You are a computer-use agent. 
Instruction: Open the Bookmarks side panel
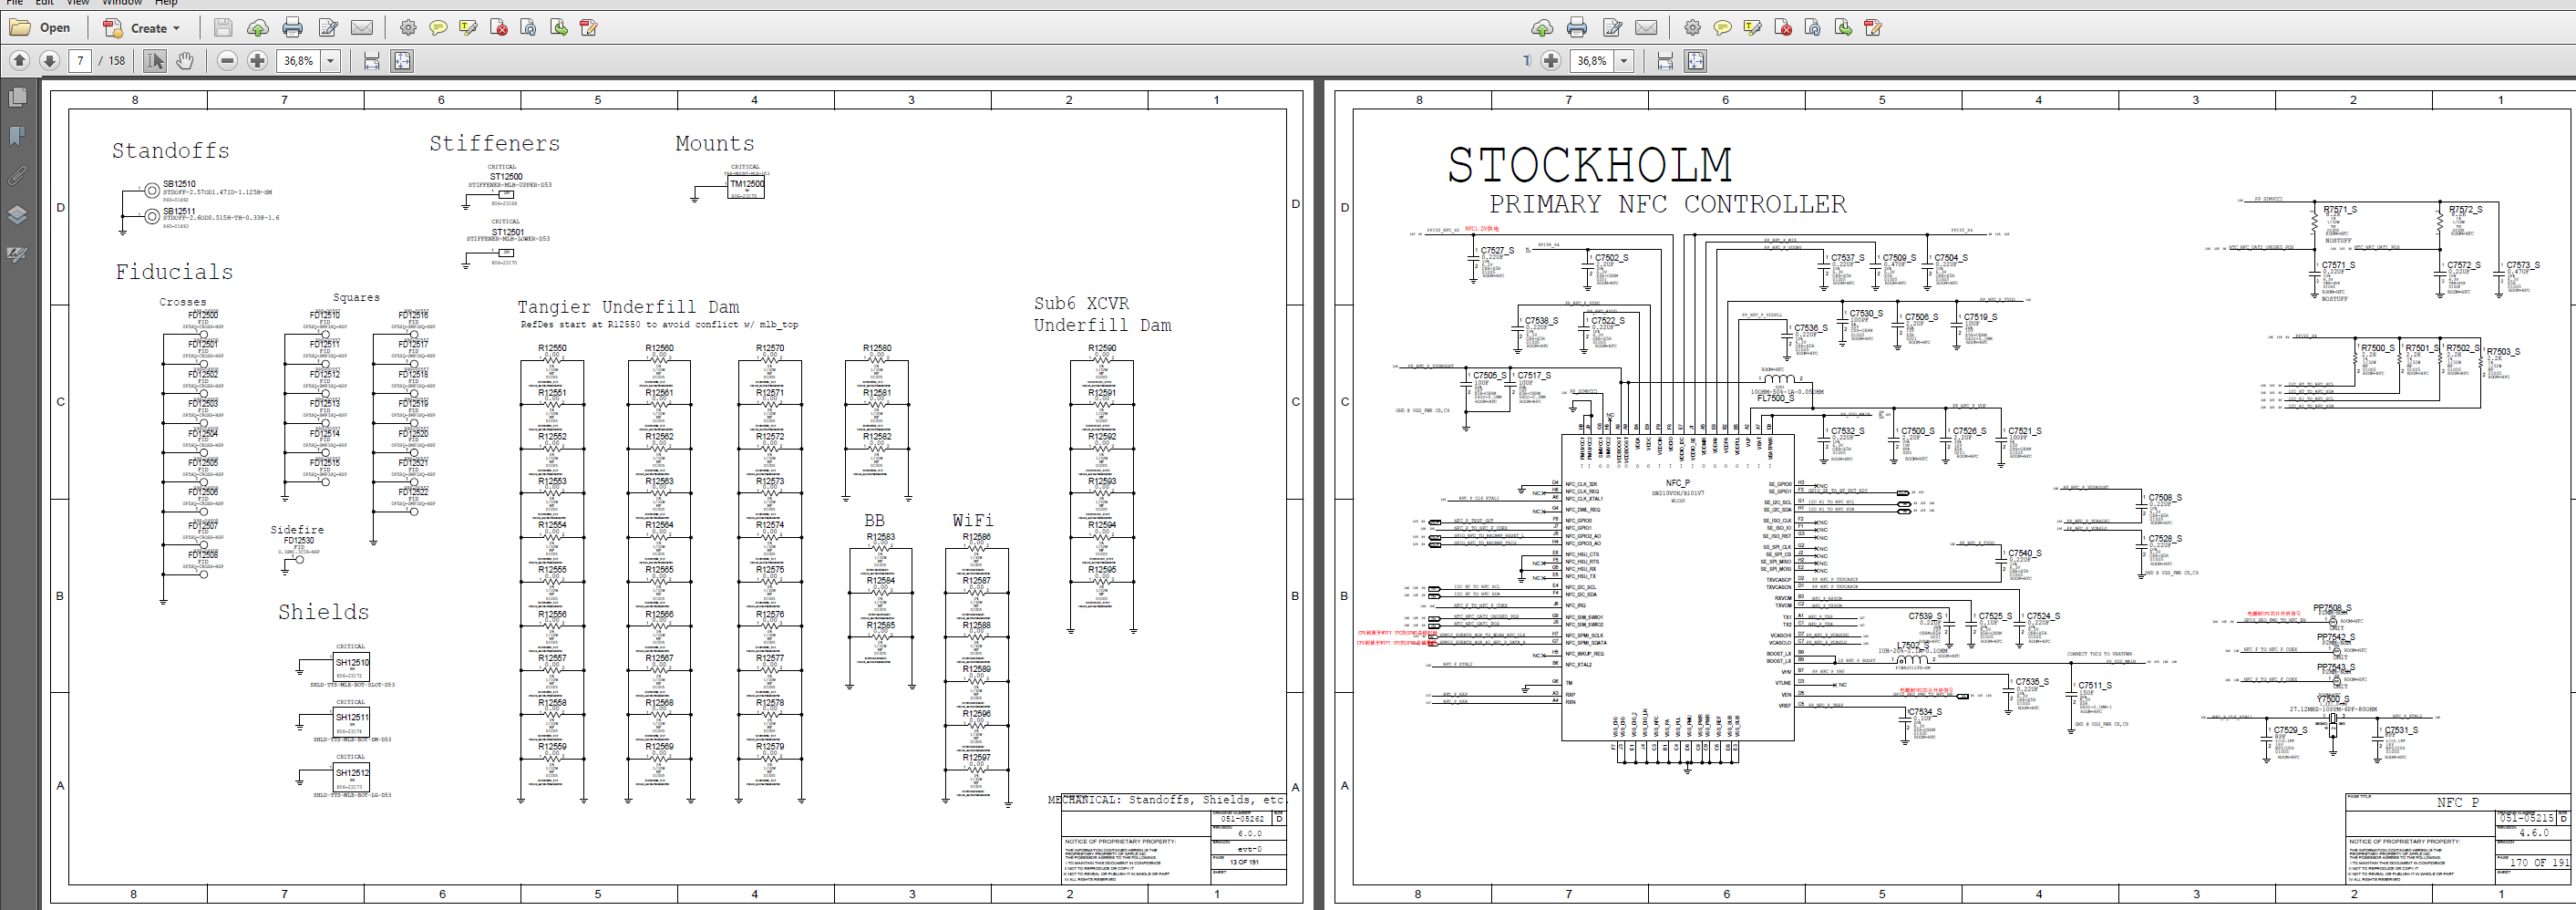pos(17,136)
